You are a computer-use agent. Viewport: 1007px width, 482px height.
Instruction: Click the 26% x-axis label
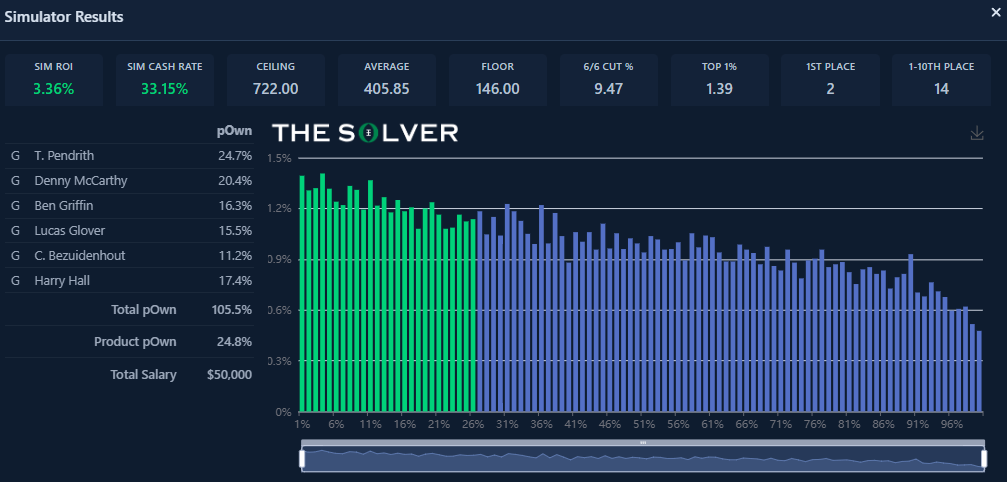[x=473, y=424]
